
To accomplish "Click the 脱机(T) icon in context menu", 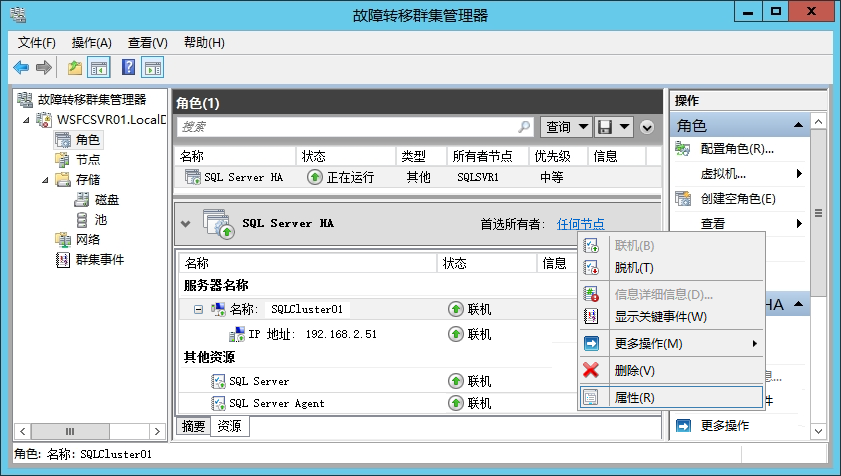I will pyautogui.click(x=591, y=267).
